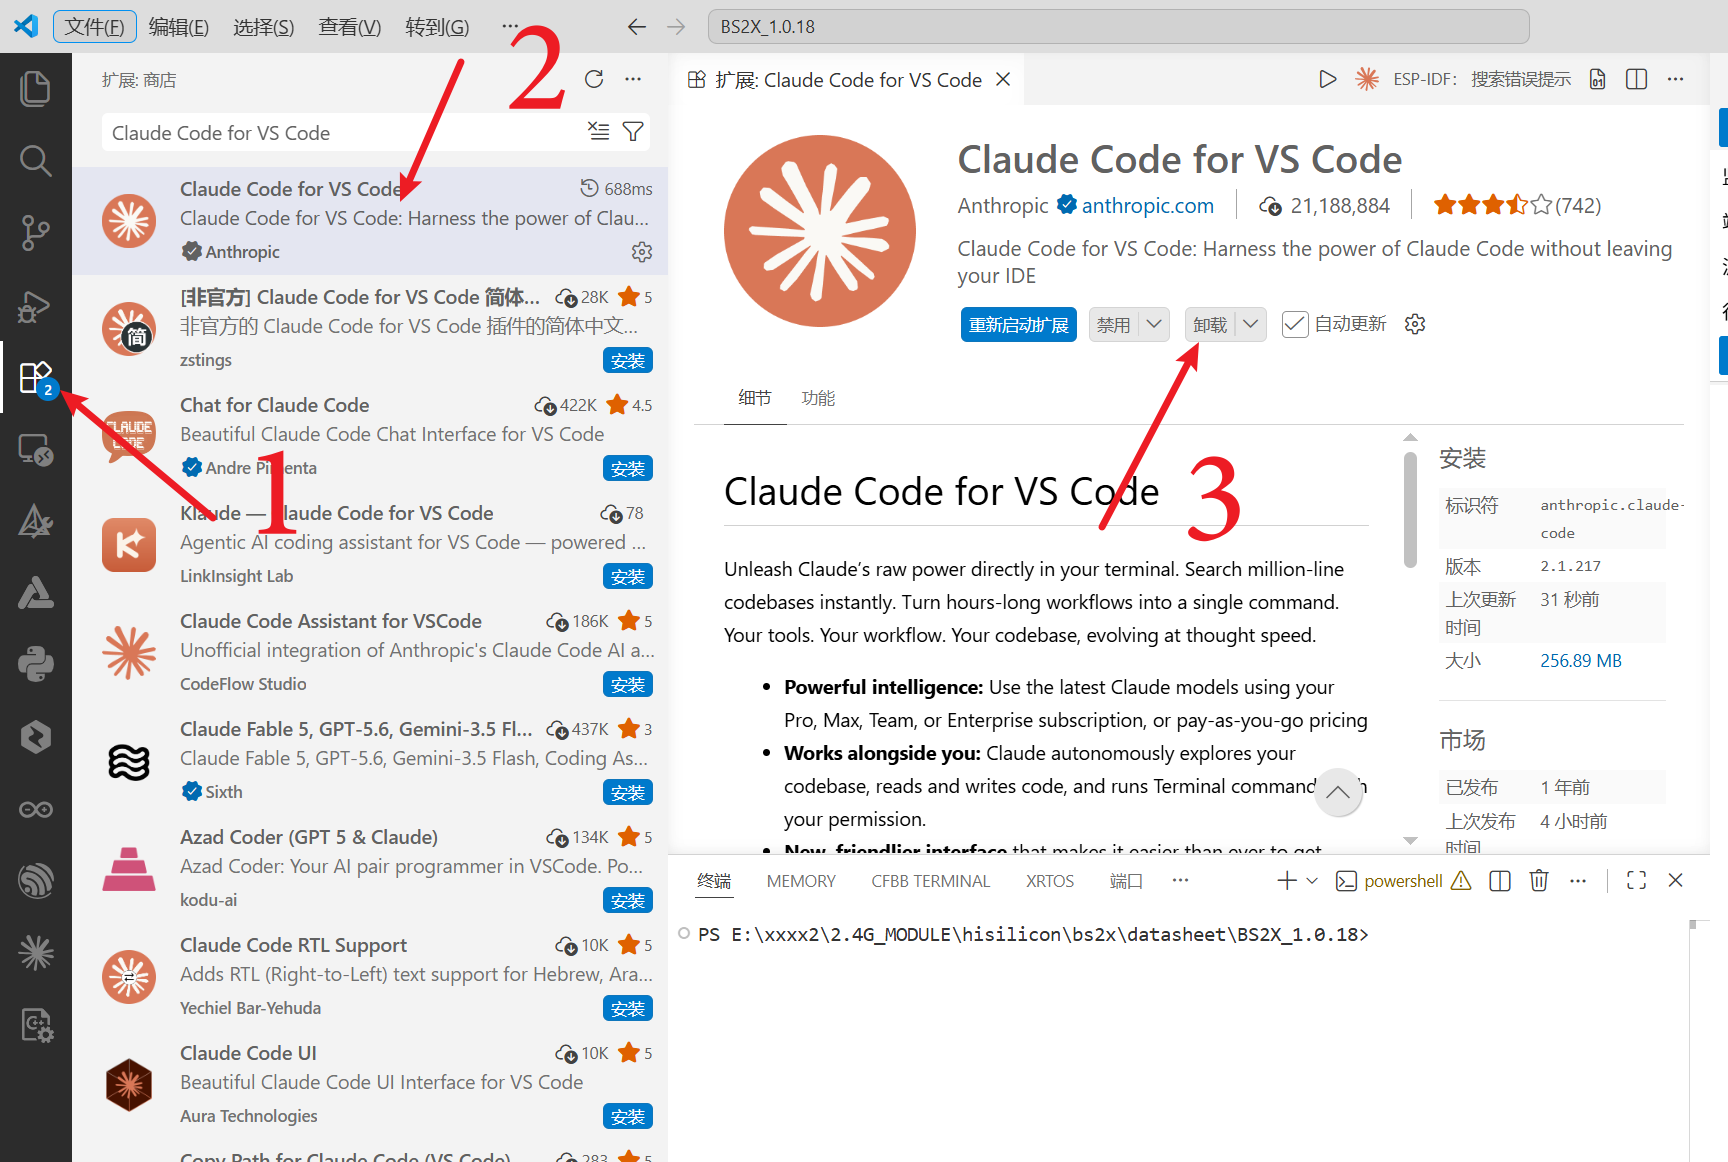1728x1162 pixels.
Task: Open manage gear for Claude Code list item
Action: tap(642, 252)
